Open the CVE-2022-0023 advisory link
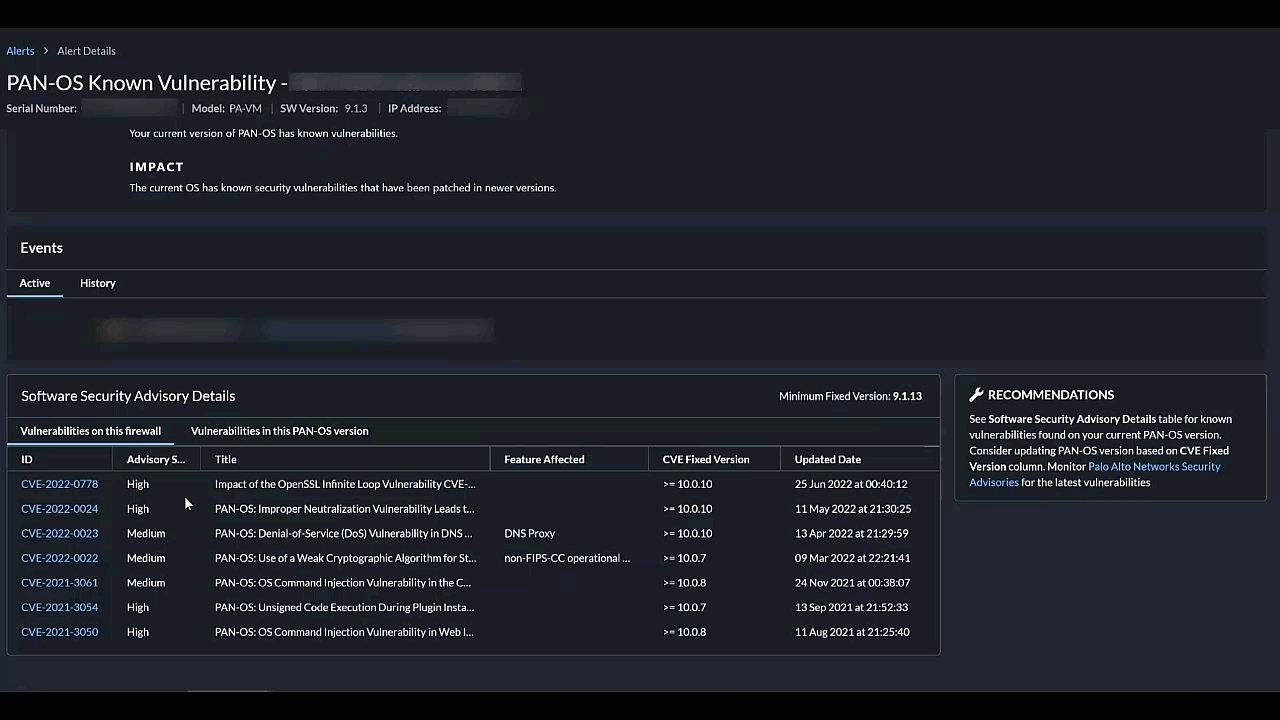The image size is (1280, 720). click(59, 534)
